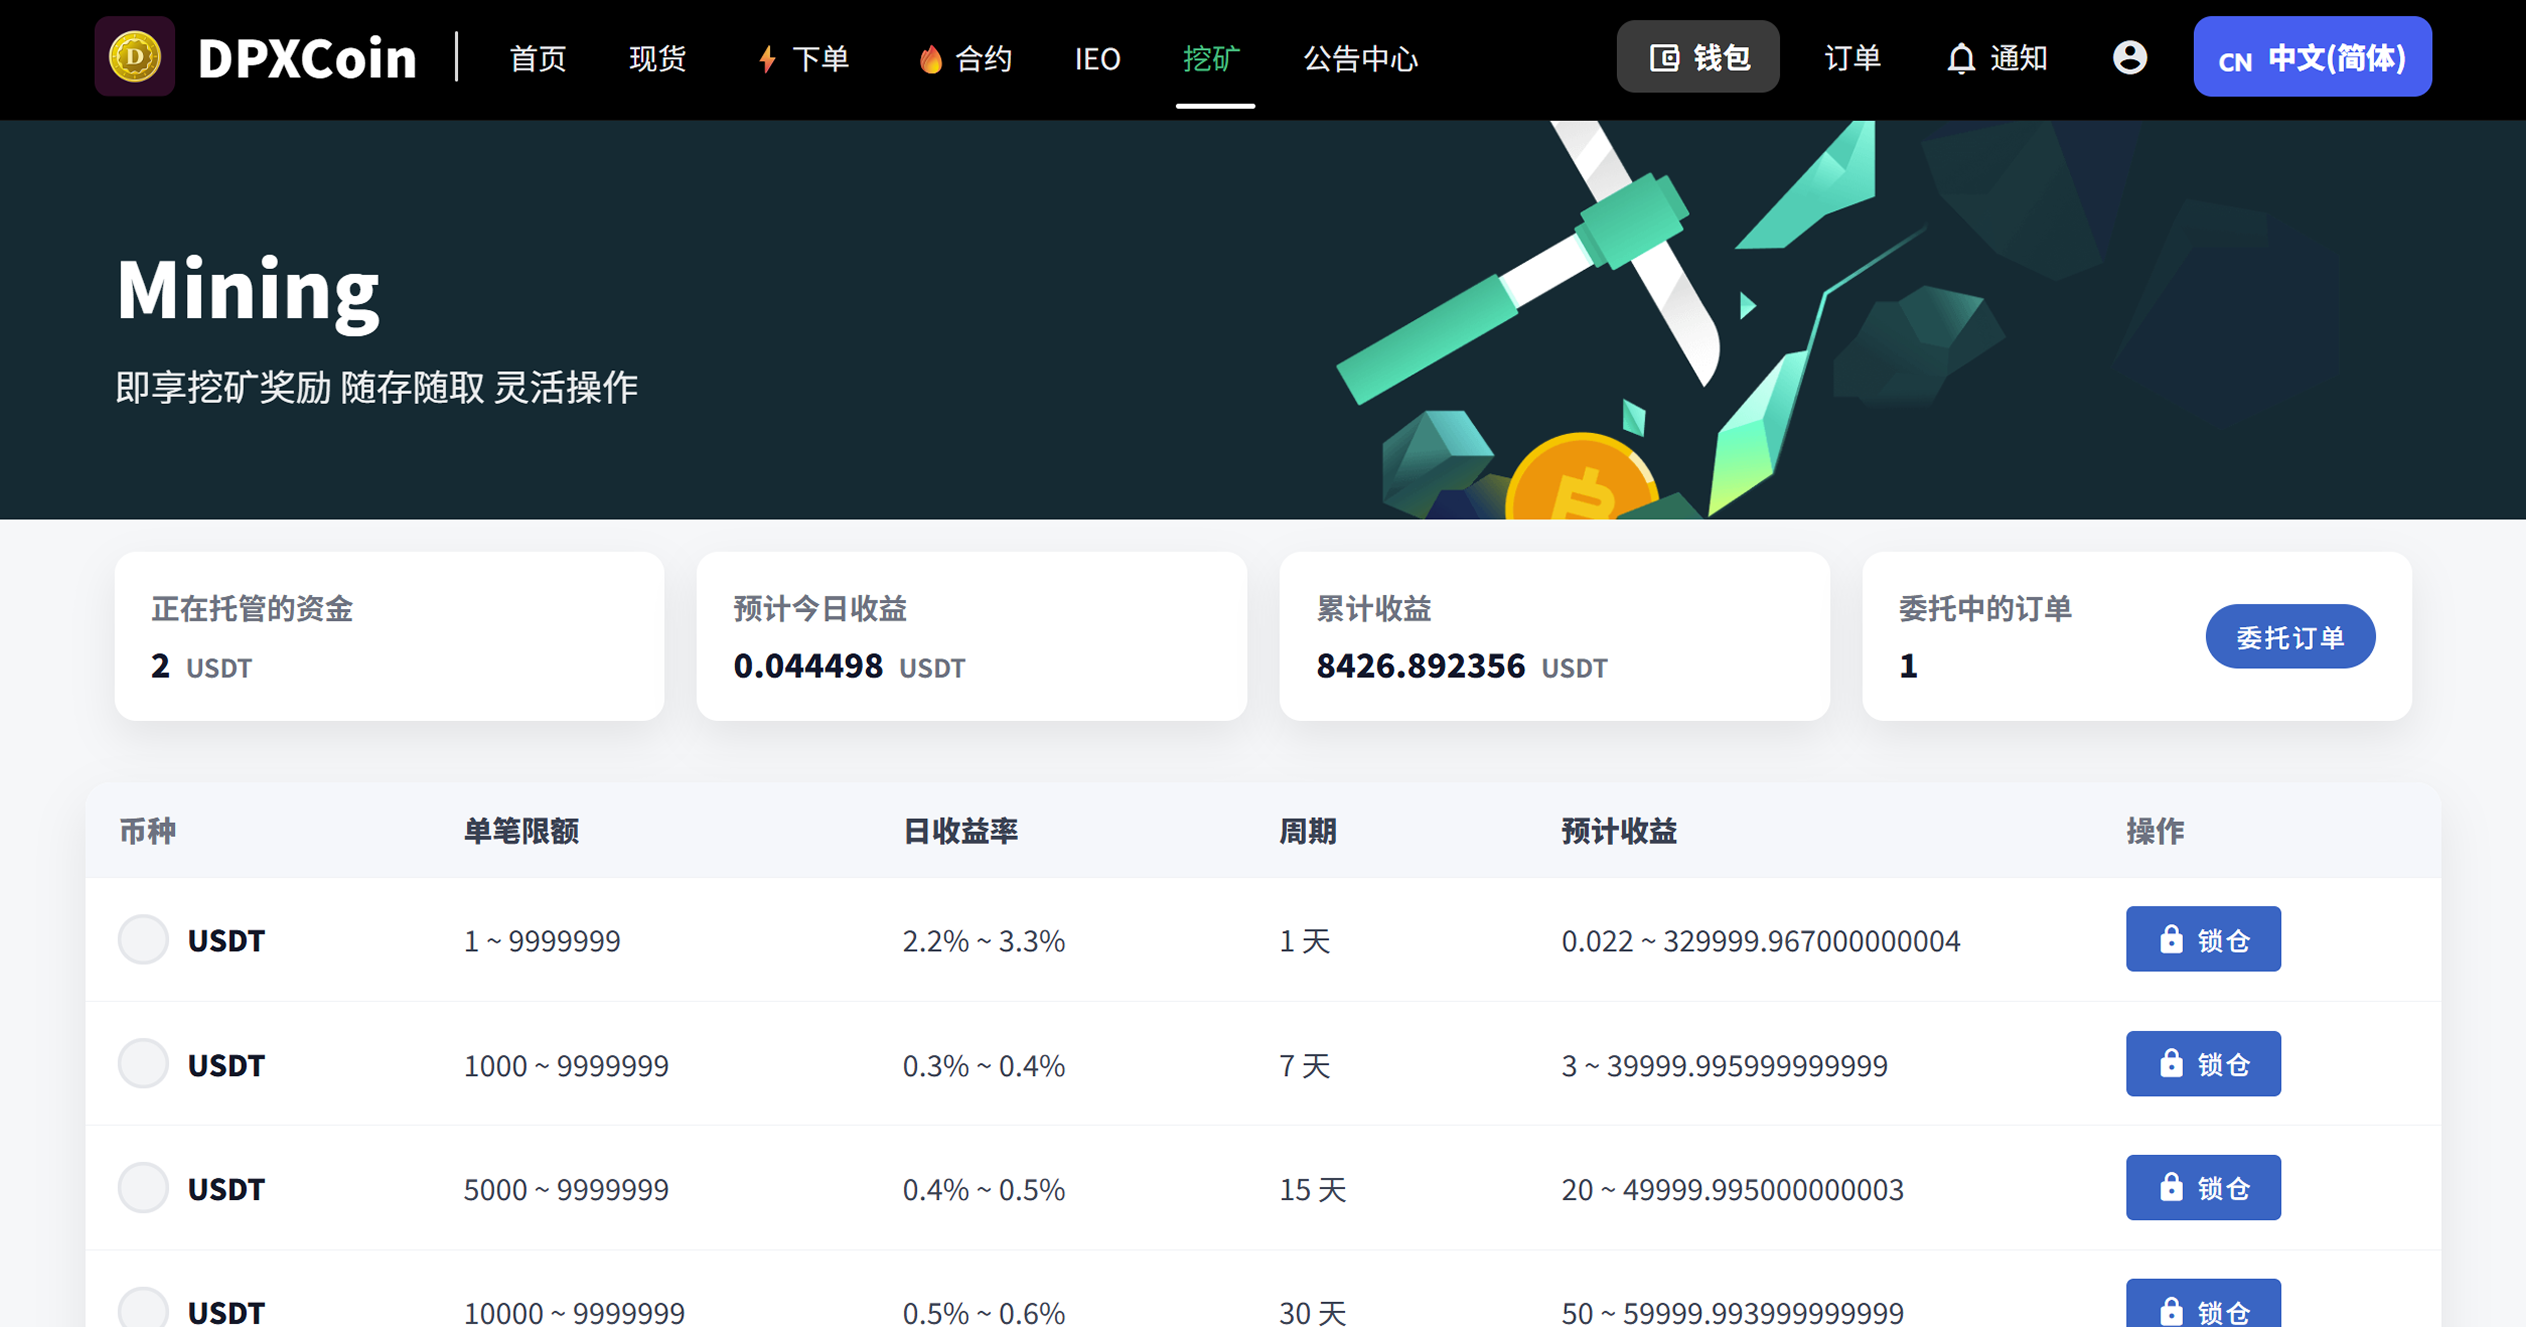Click the wallet icon in 钱包 button
The width and height of the screenshot is (2526, 1327).
pos(1664,58)
